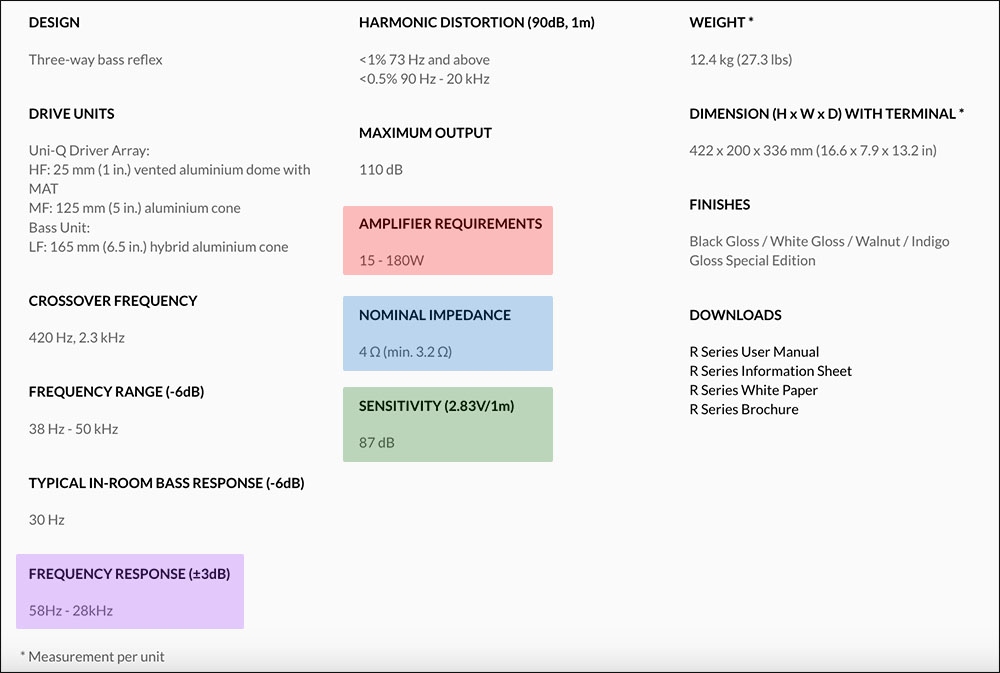This screenshot has width=1000, height=673.
Task: Click the Maximum Output value 110 dB
Action: point(381,170)
